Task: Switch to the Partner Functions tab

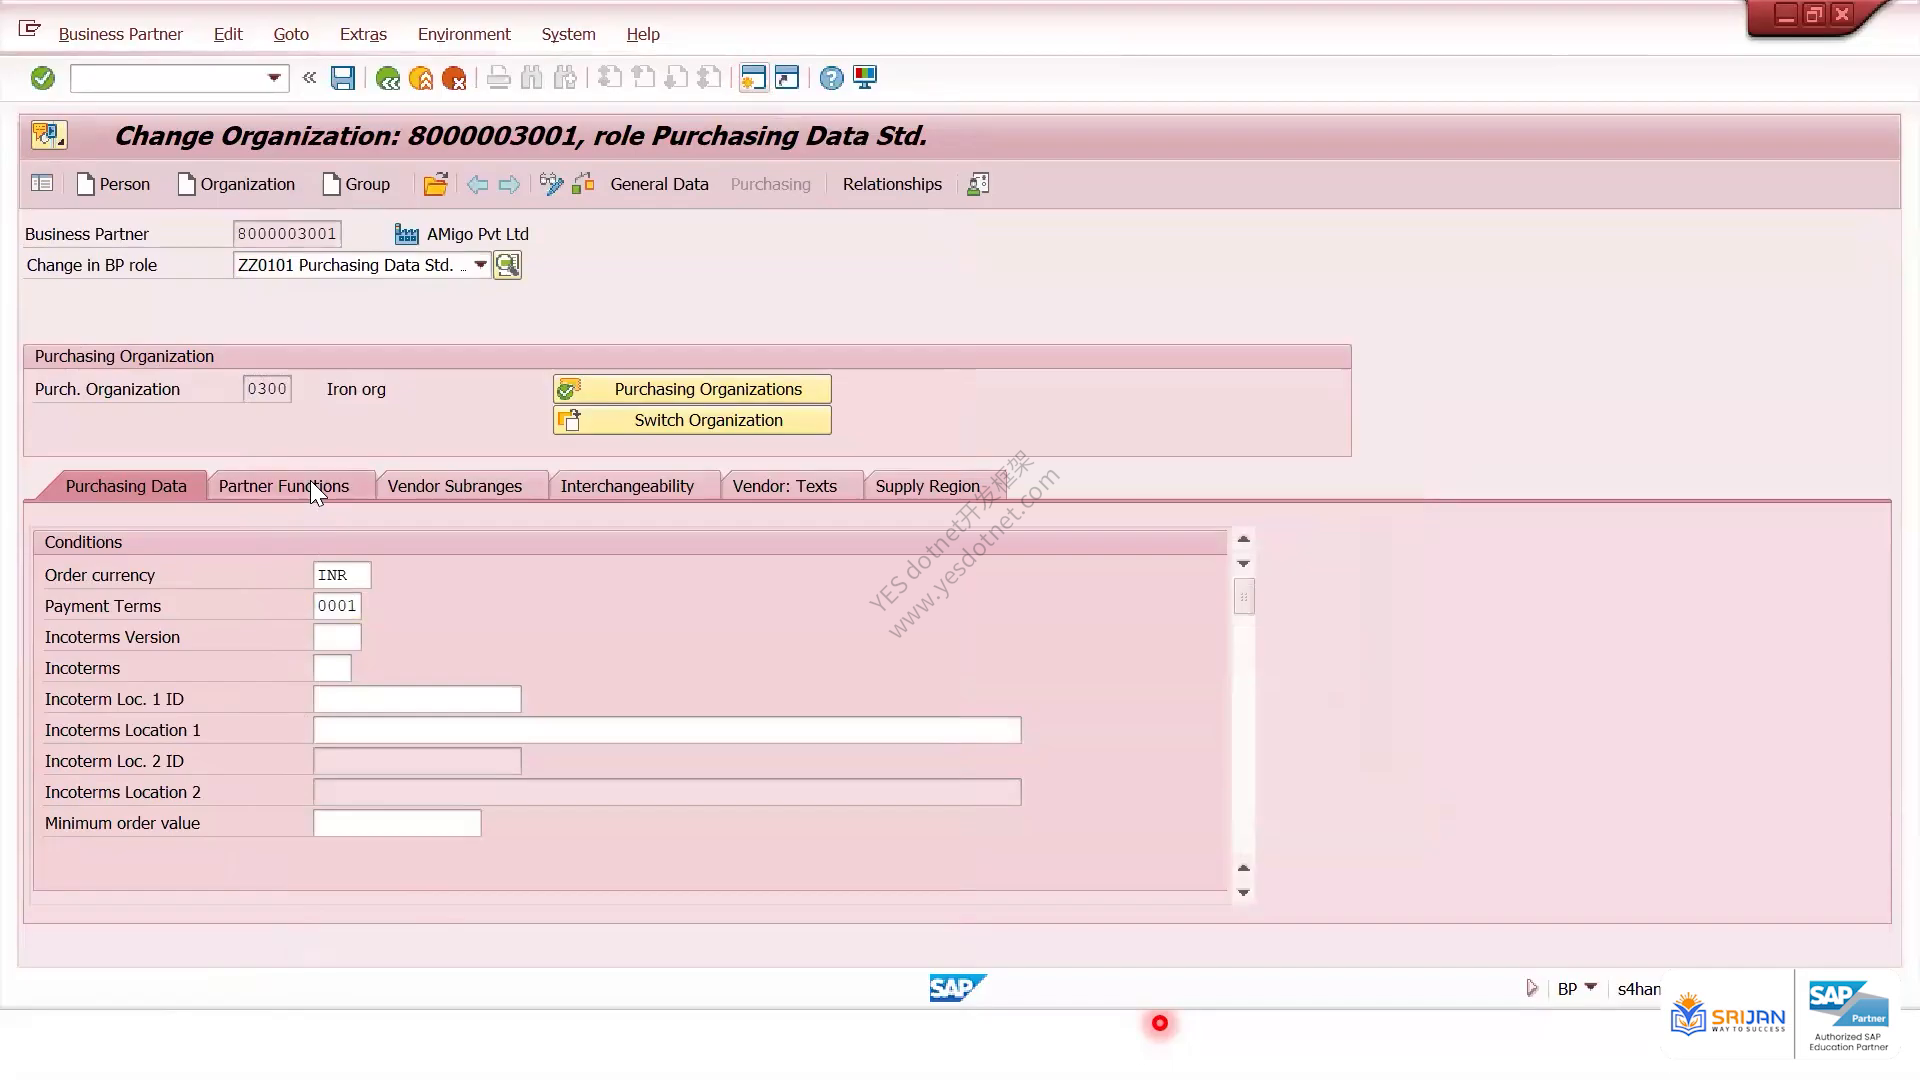Action: pos(284,486)
